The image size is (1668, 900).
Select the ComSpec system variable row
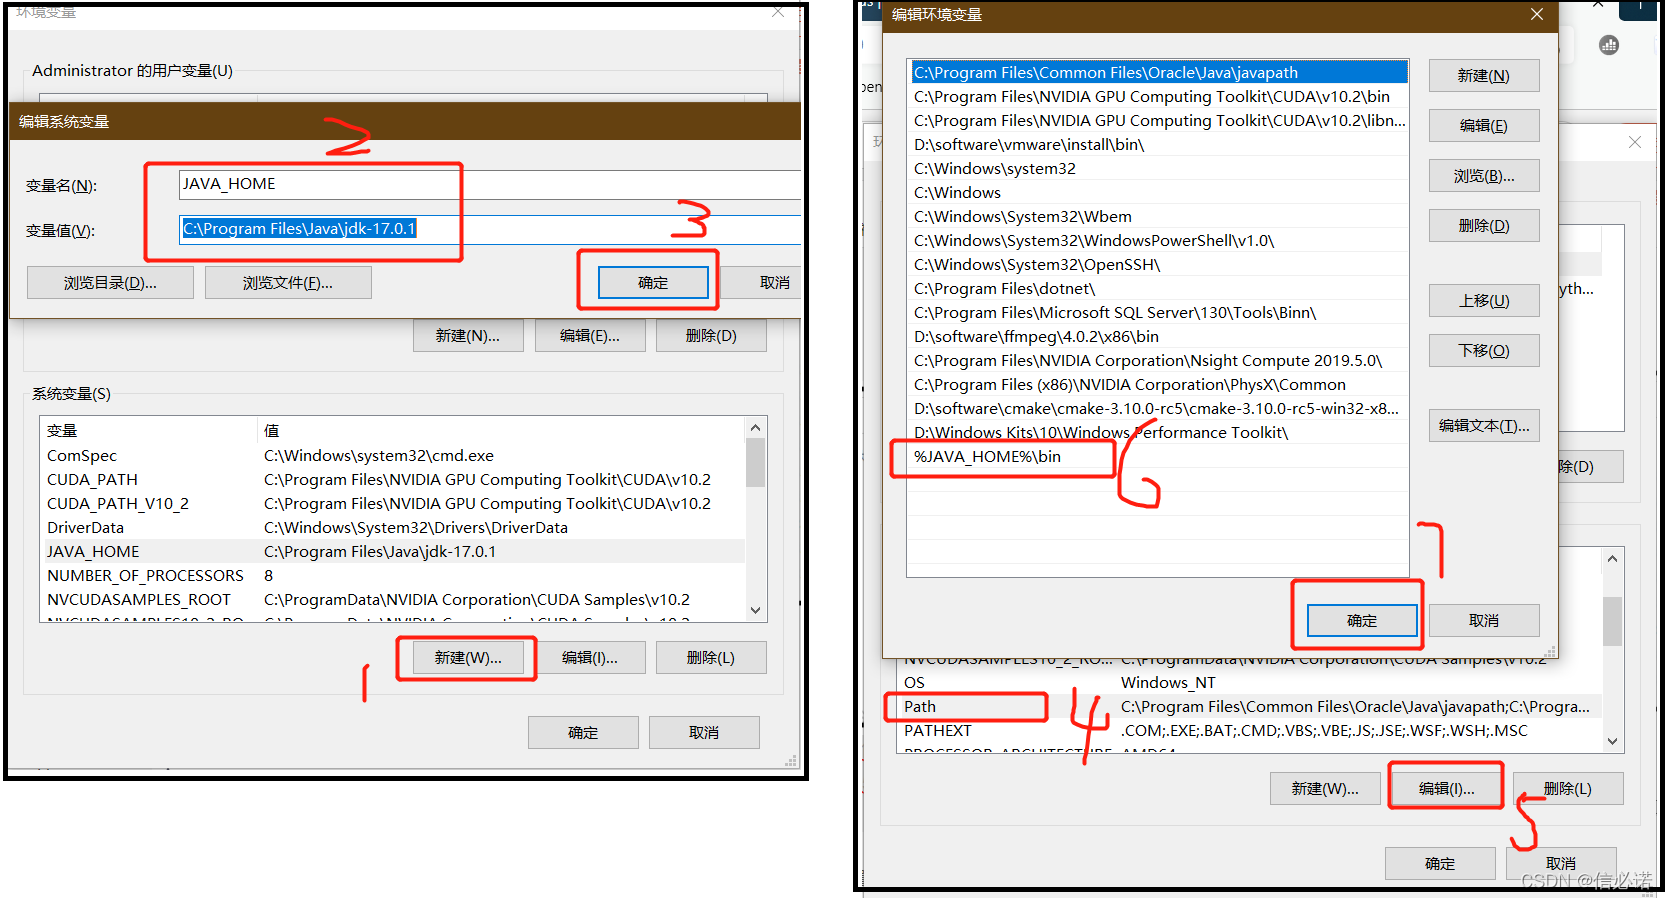click(394, 456)
